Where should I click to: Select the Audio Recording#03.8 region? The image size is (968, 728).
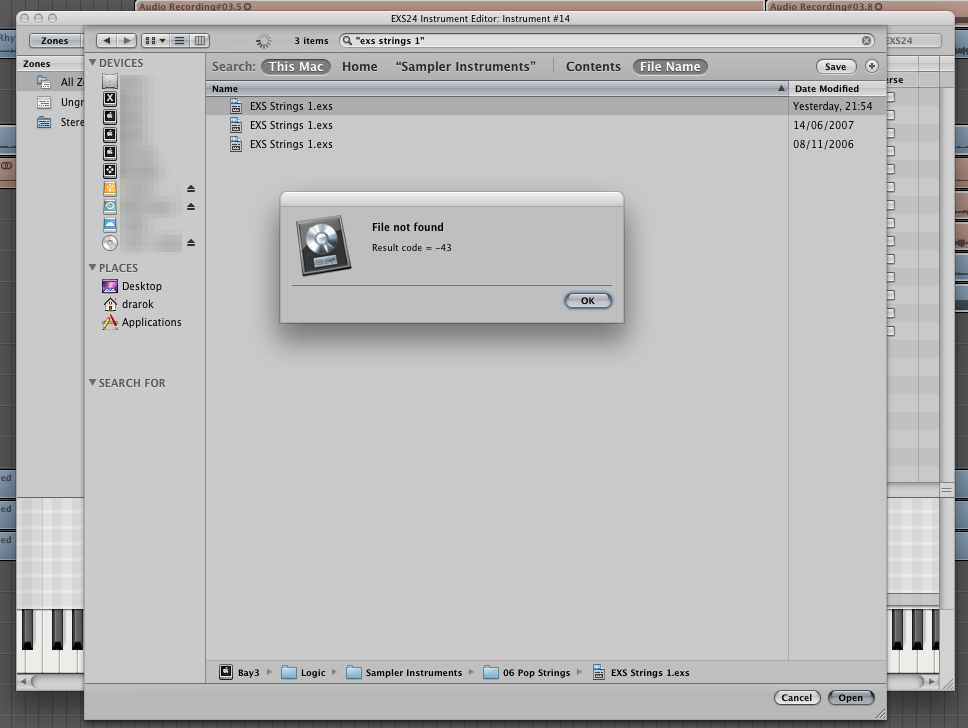tap(867, 6)
